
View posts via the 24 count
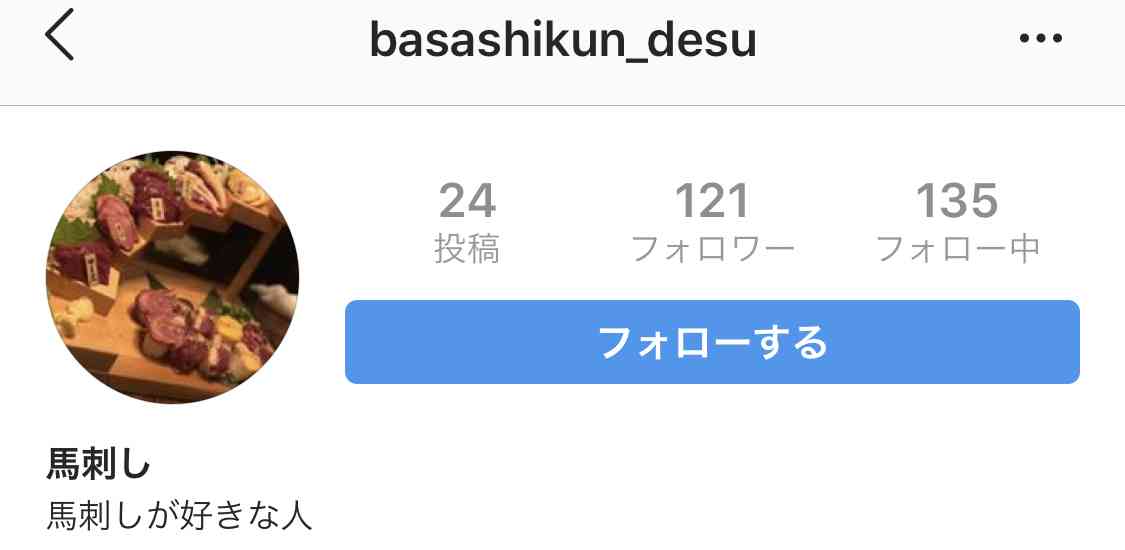pyautogui.click(x=467, y=201)
